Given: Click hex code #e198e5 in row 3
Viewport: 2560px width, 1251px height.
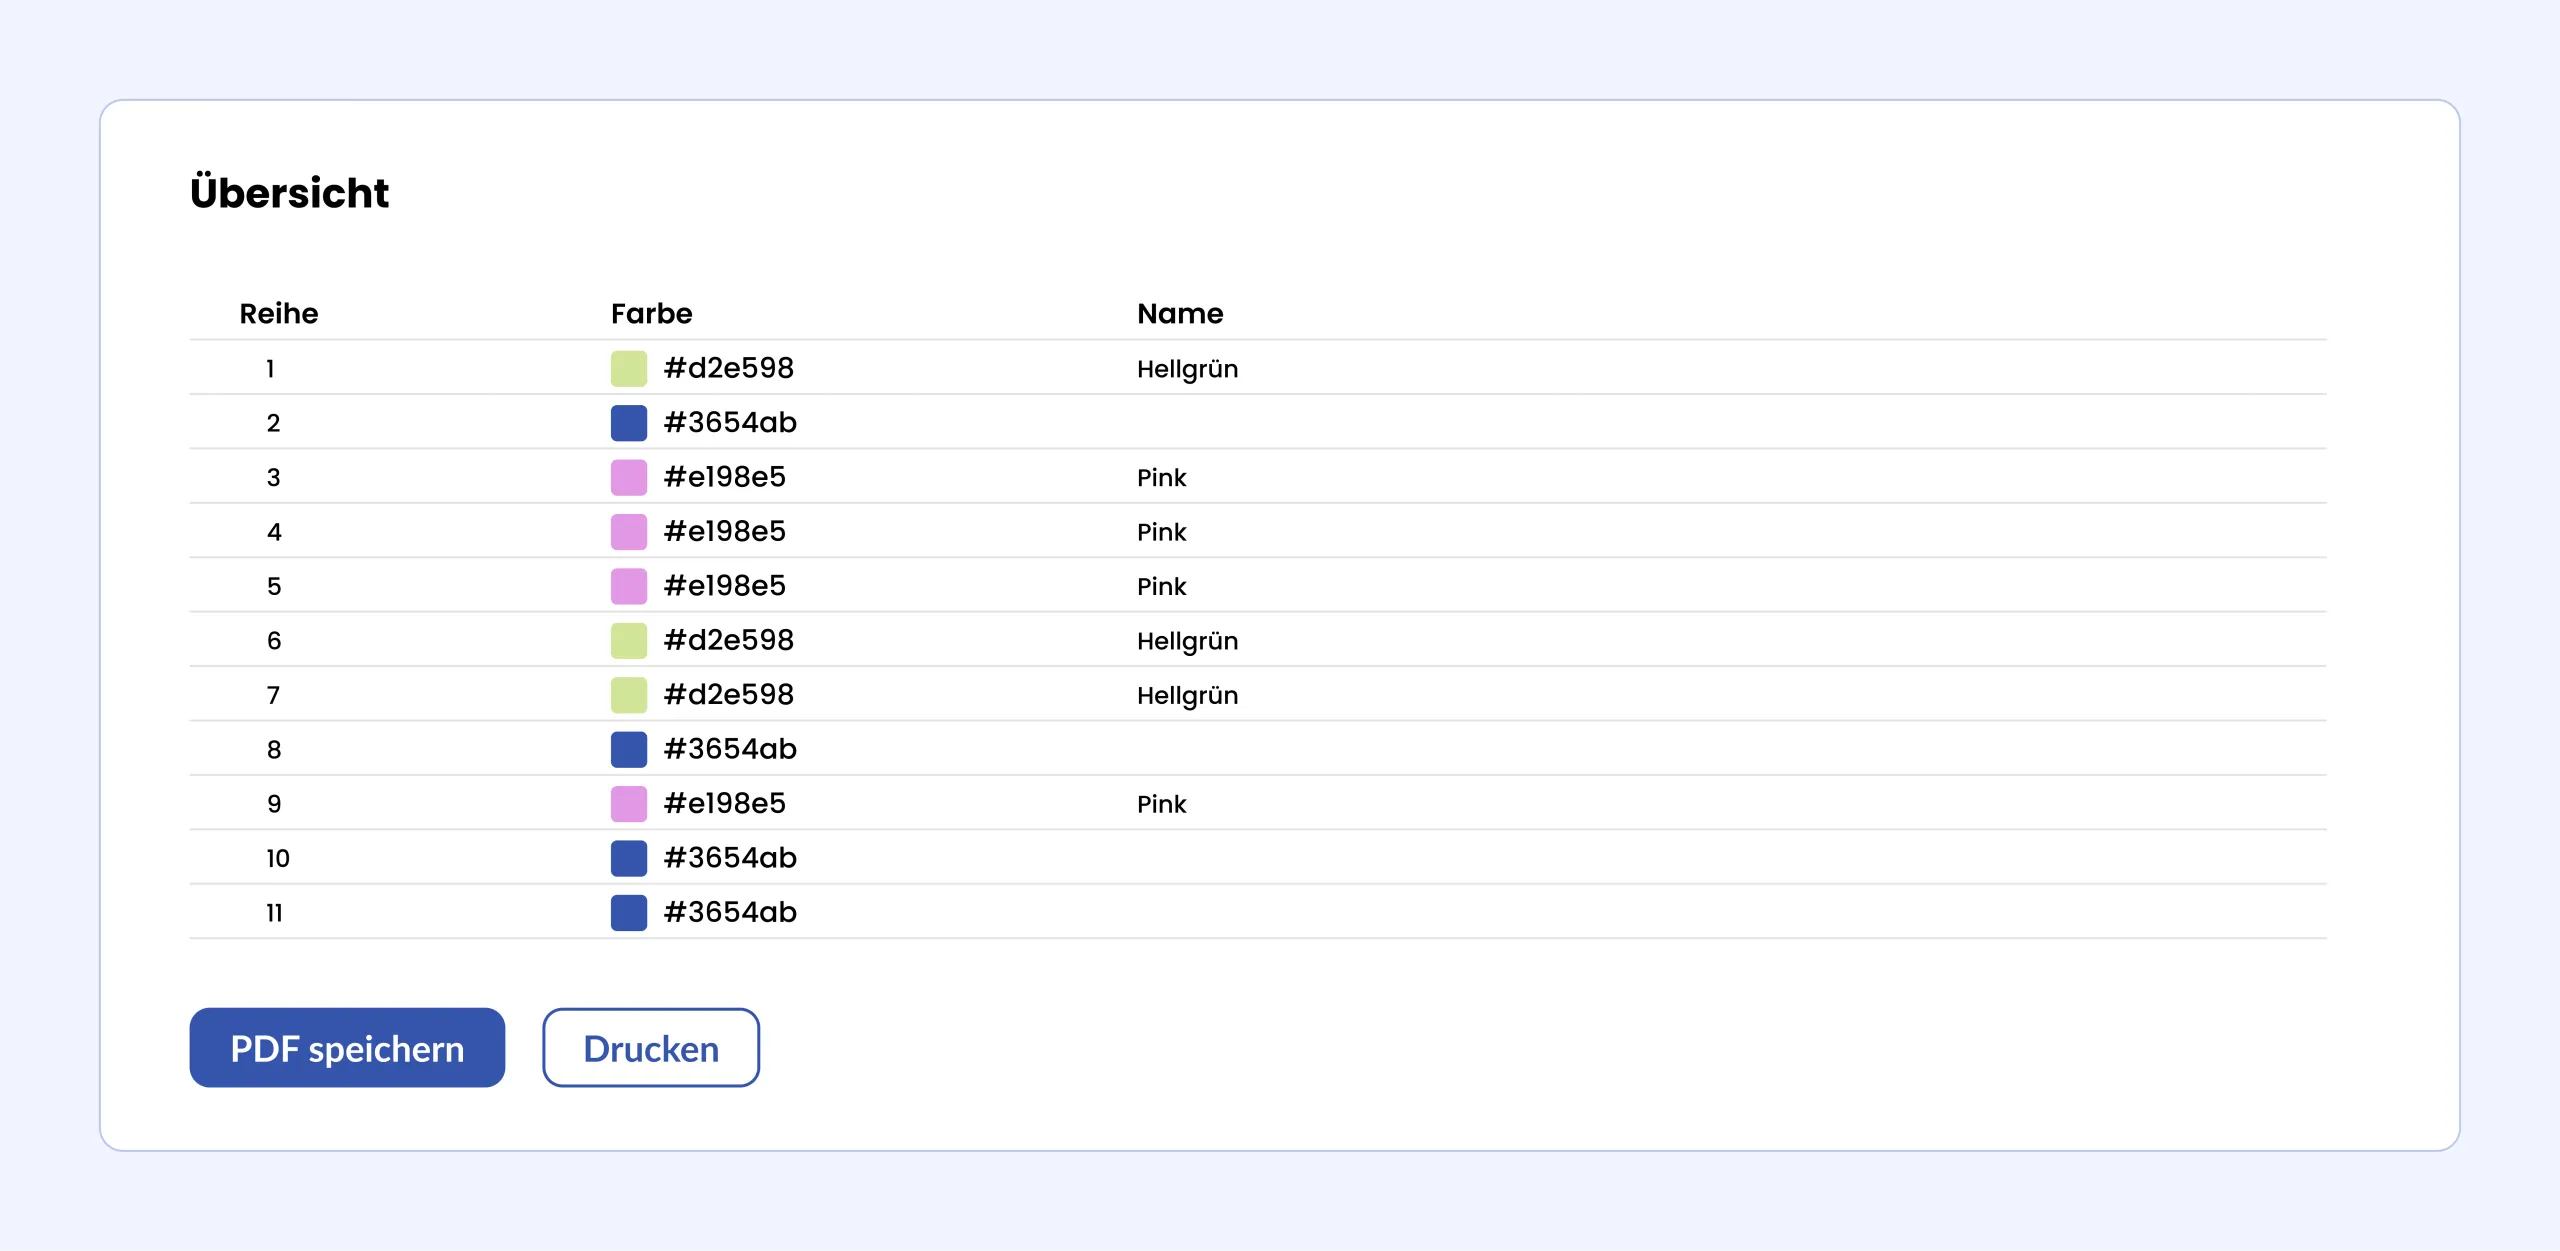Looking at the screenshot, I should [725, 477].
